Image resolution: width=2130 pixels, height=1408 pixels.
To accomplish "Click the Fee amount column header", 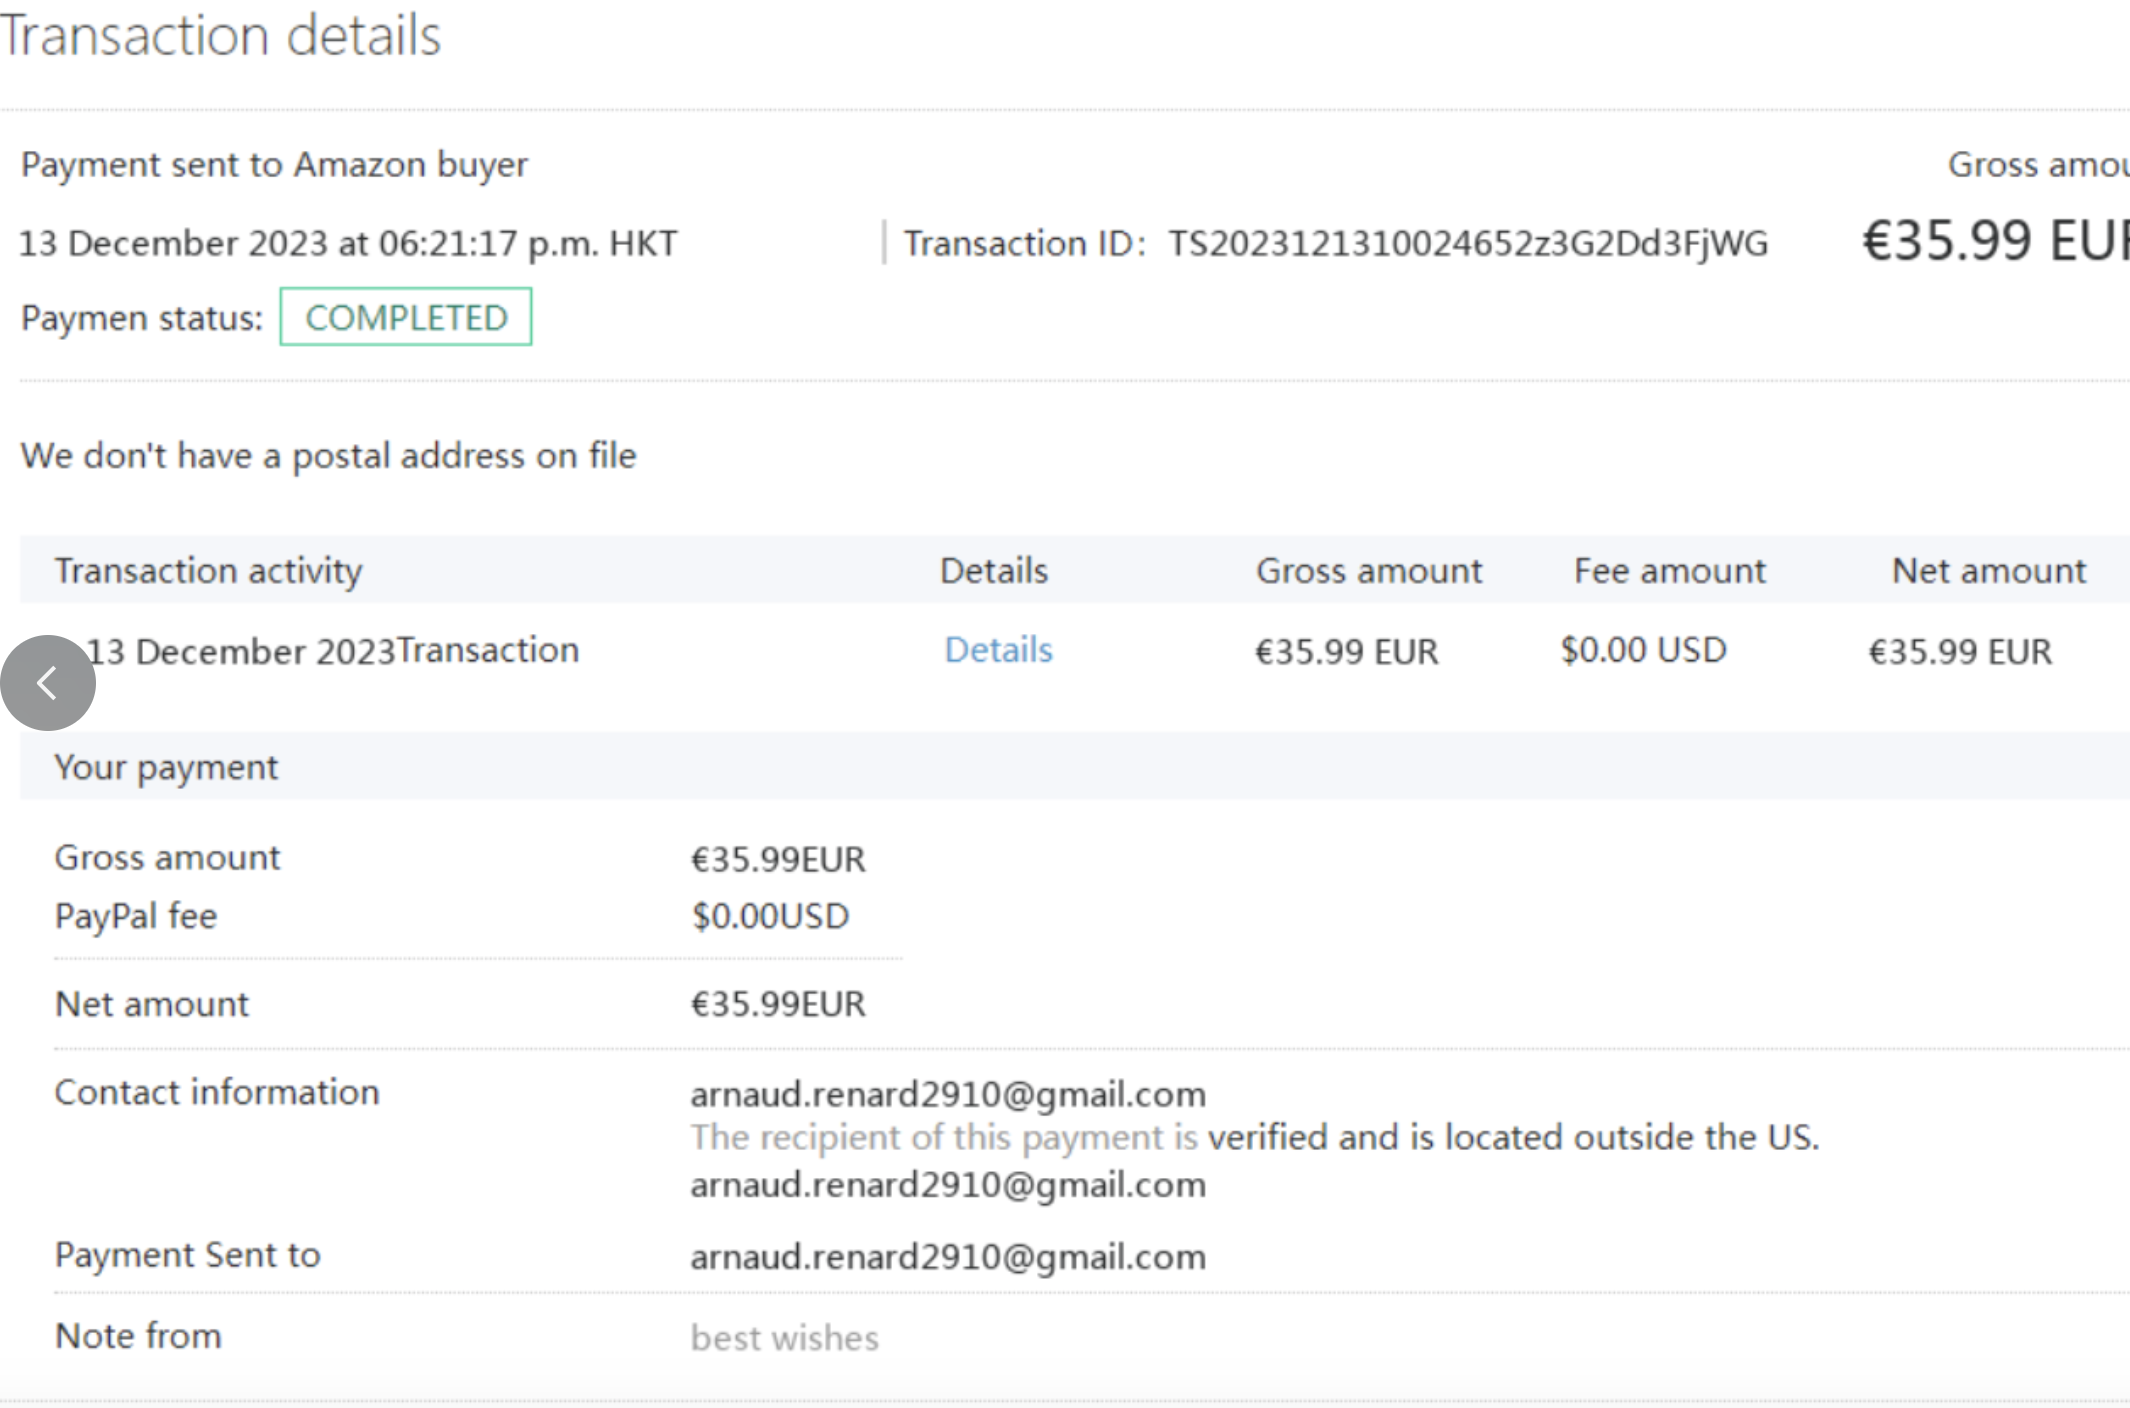I will (1669, 570).
